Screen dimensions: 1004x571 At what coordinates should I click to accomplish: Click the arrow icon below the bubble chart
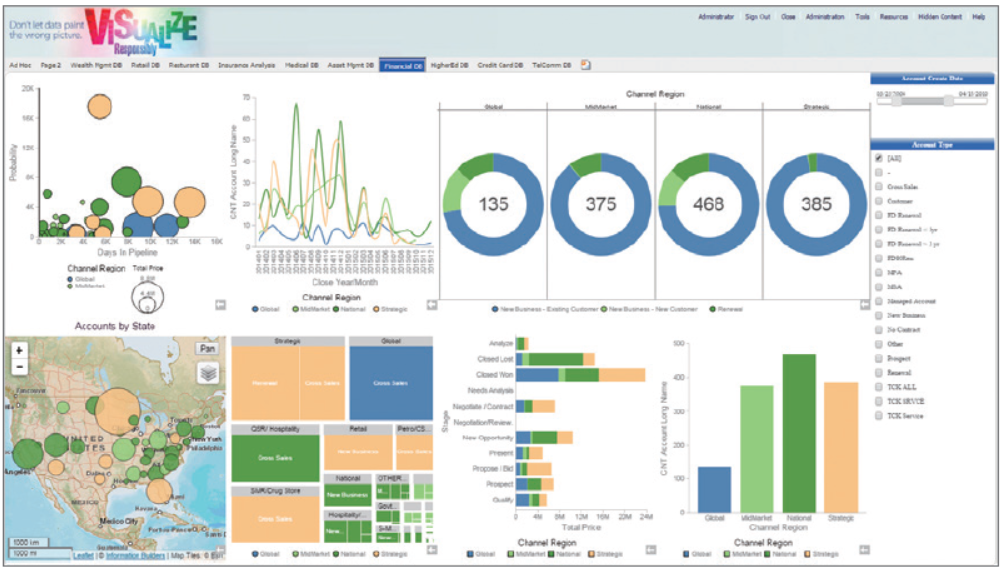pyautogui.click(x=220, y=304)
